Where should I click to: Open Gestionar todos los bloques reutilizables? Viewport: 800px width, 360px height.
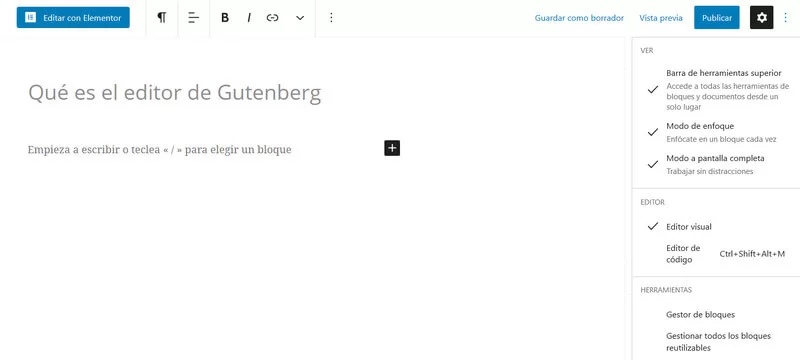tap(716, 342)
